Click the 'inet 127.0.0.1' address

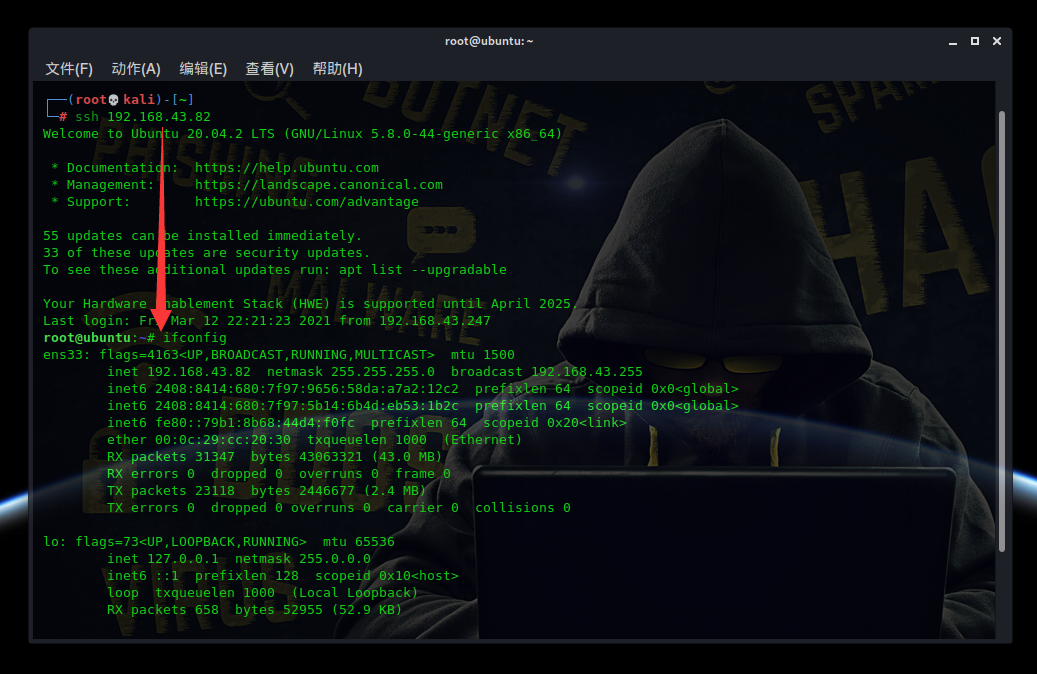[x=163, y=559]
